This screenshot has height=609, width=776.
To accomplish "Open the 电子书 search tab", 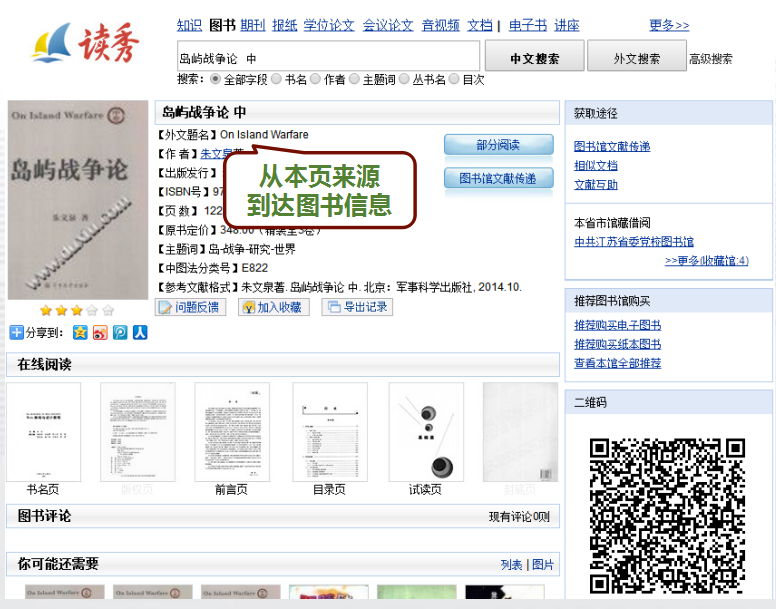I will [528, 25].
